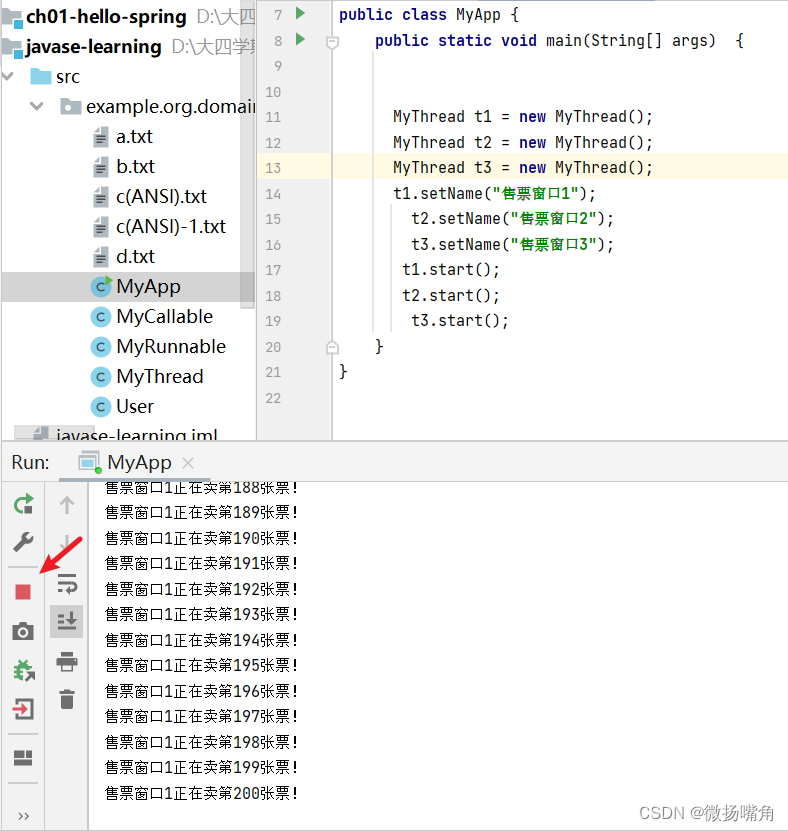Click the User class icon
The image size is (788, 831).
[x=101, y=407]
